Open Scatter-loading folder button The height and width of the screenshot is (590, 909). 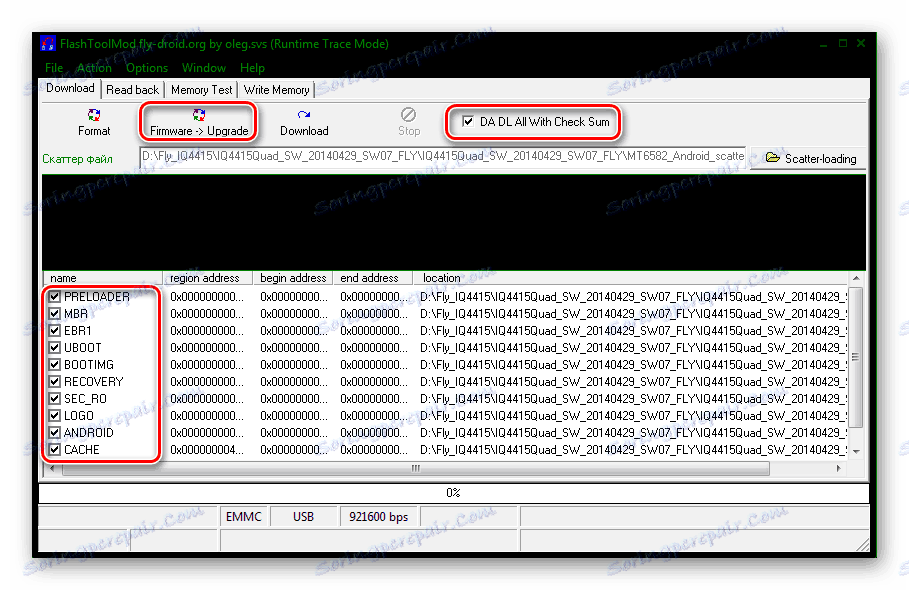click(810, 158)
